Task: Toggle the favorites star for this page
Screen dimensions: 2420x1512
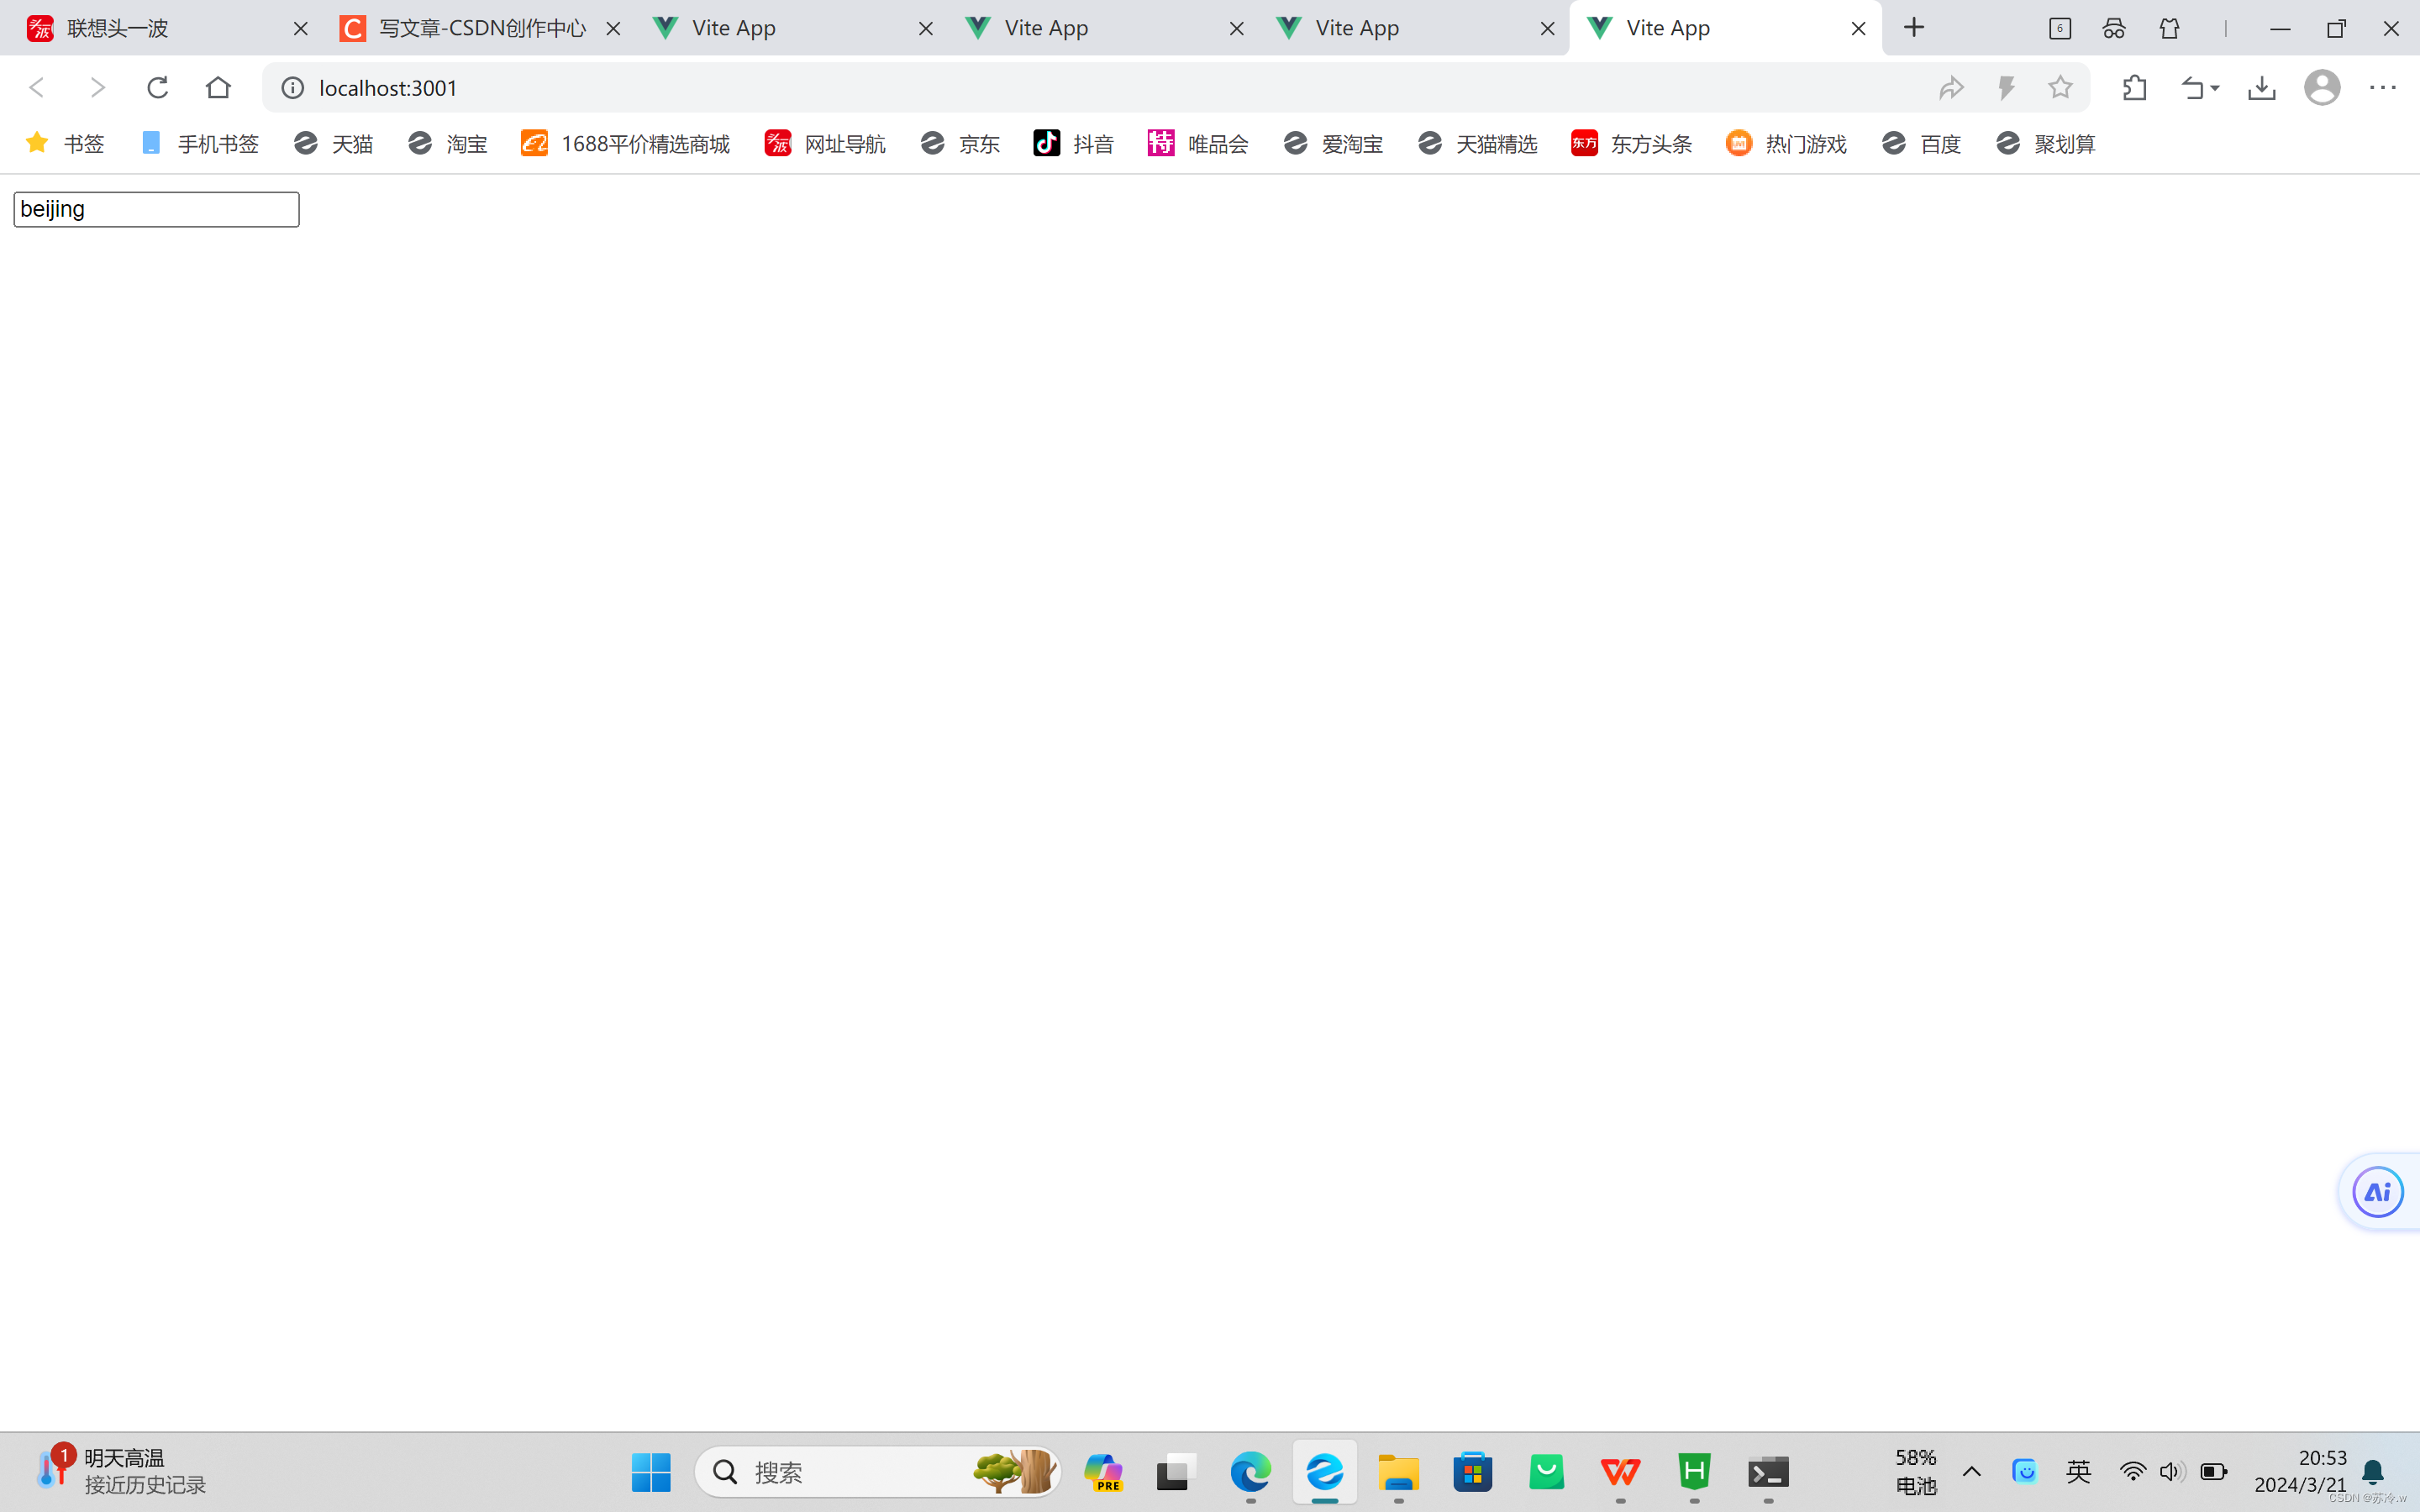Action: [2060, 87]
